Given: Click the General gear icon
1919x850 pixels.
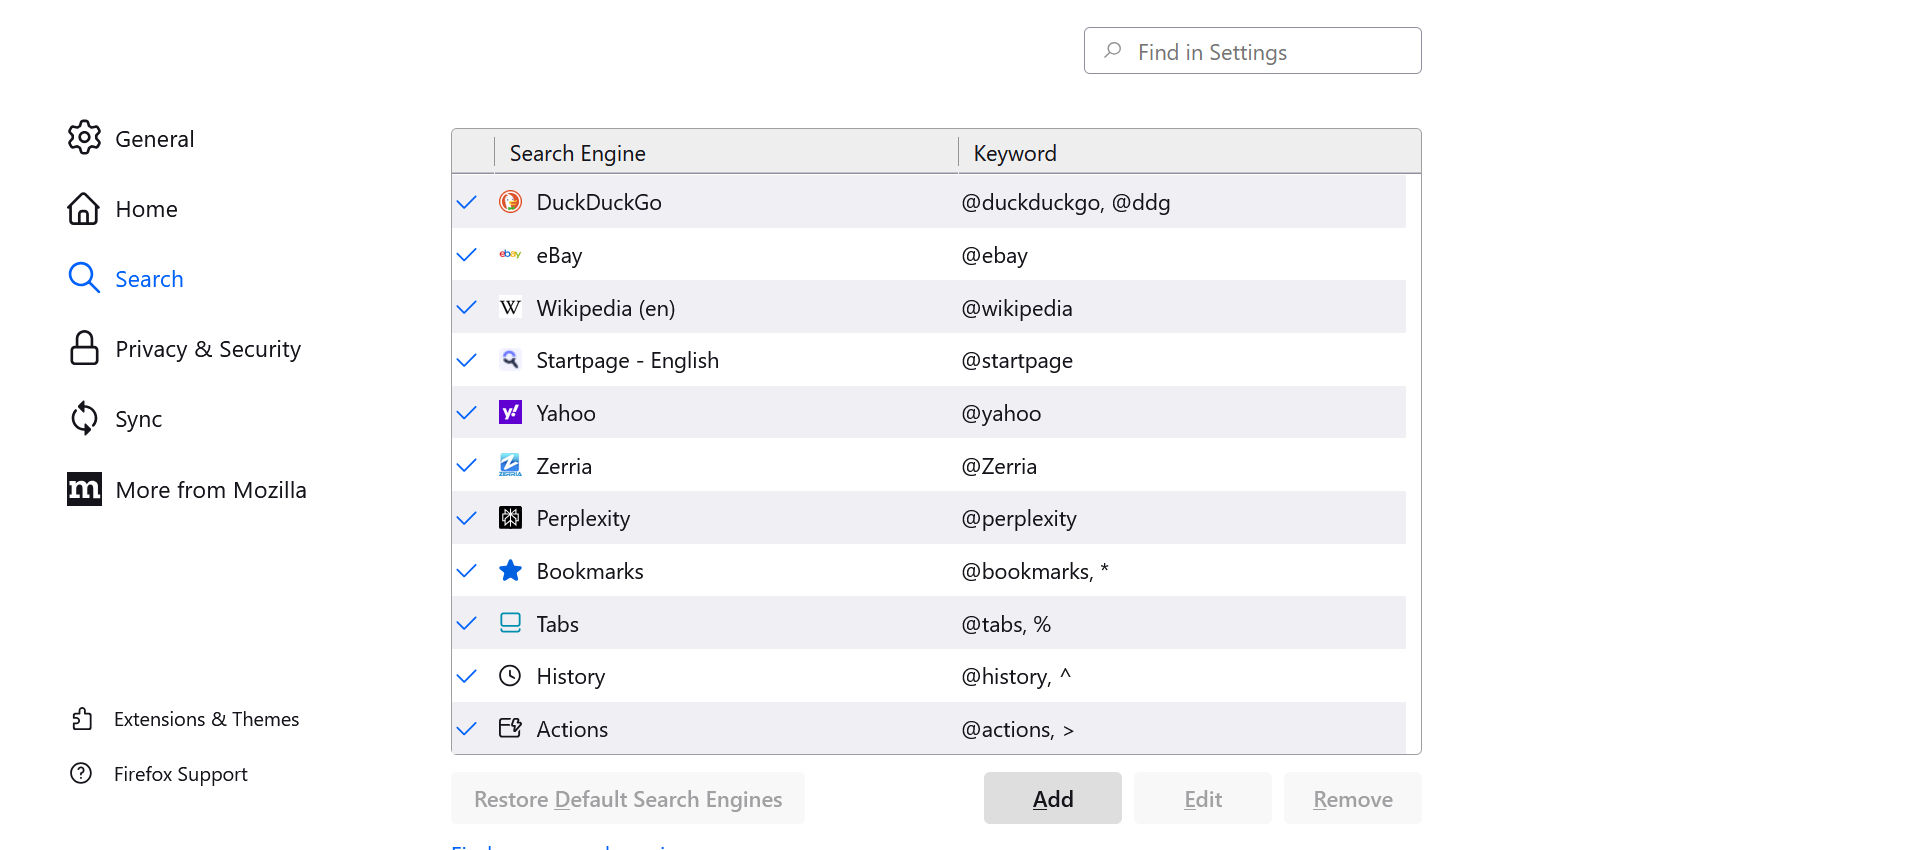Looking at the screenshot, I should coord(84,138).
